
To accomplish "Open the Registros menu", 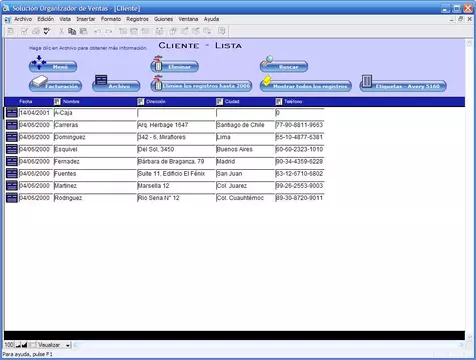I will 137,19.
